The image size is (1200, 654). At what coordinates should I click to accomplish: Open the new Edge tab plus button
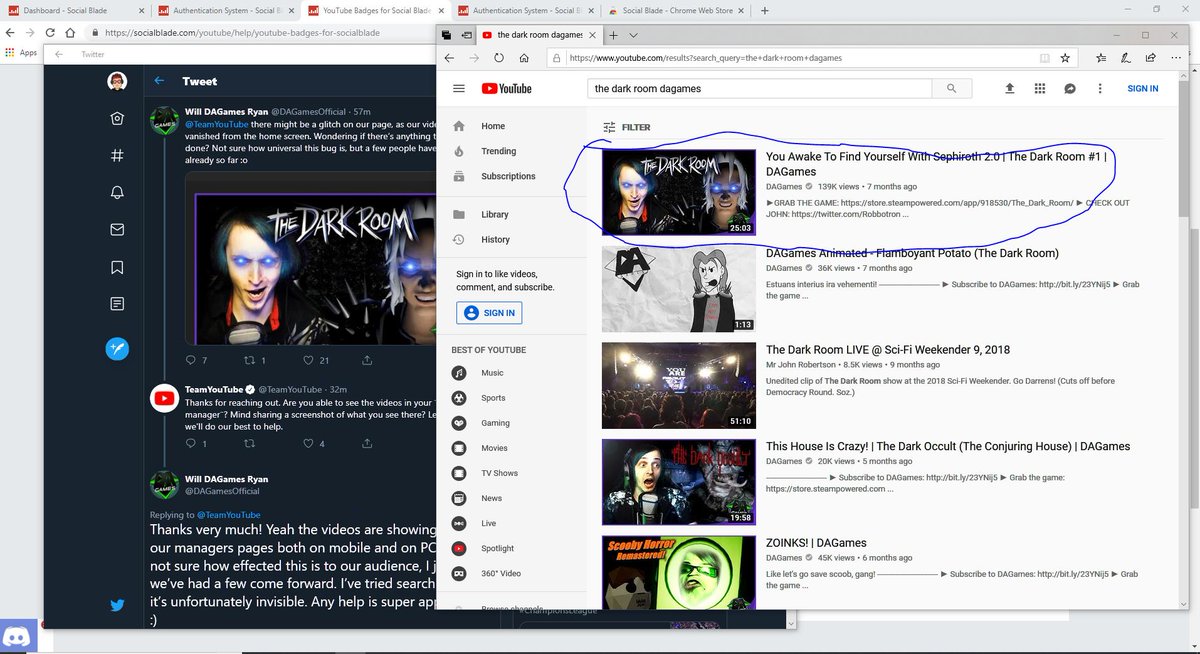click(613, 34)
